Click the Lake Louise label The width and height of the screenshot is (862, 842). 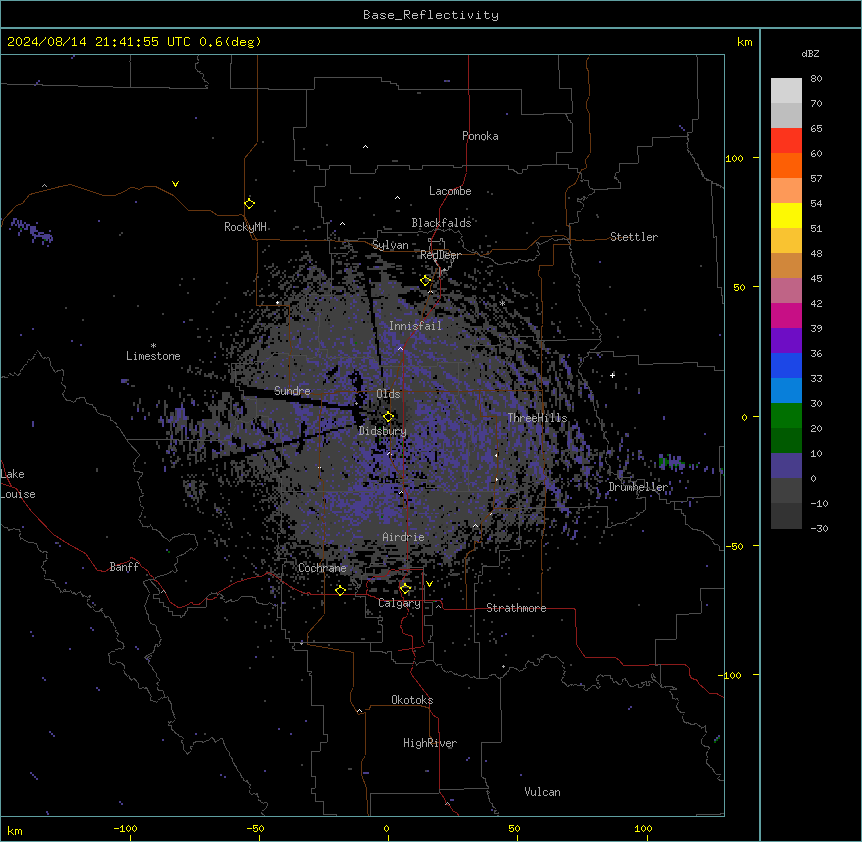[x=18, y=484]
